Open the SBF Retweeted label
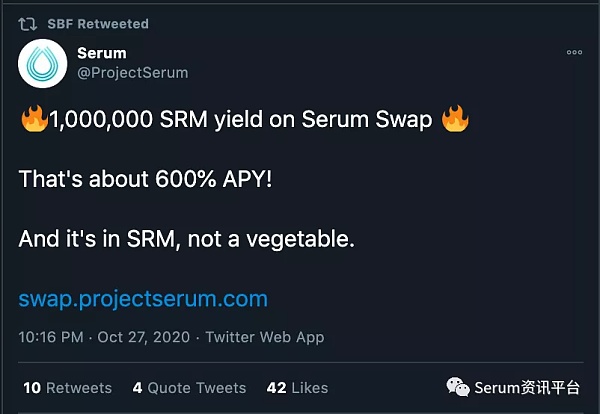The height and width of the screenshot is (414, 600). [98, 24]
